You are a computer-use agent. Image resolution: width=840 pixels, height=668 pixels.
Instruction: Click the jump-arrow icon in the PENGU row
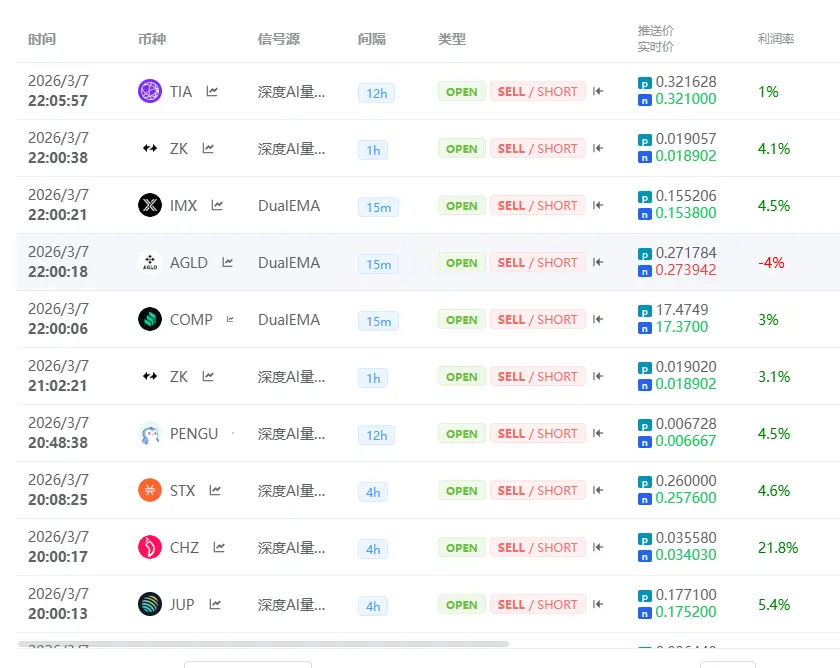[x=598, y=433]
